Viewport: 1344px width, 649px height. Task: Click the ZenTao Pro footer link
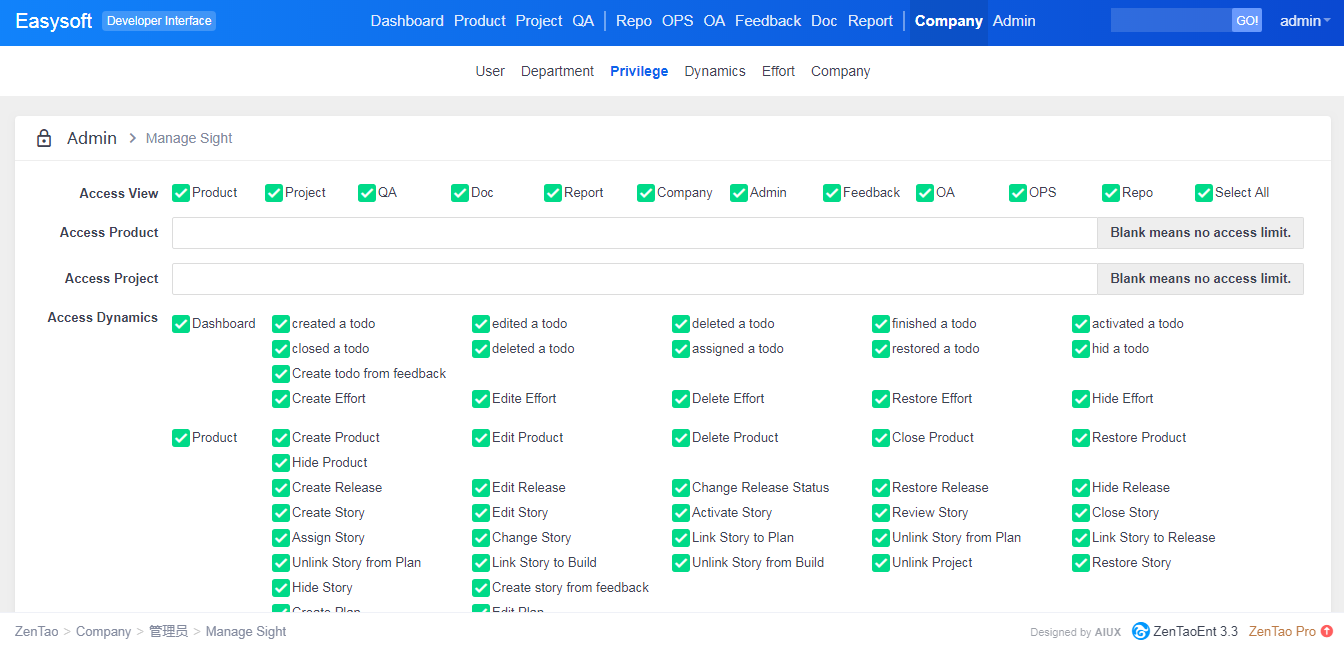[1282, 631]
